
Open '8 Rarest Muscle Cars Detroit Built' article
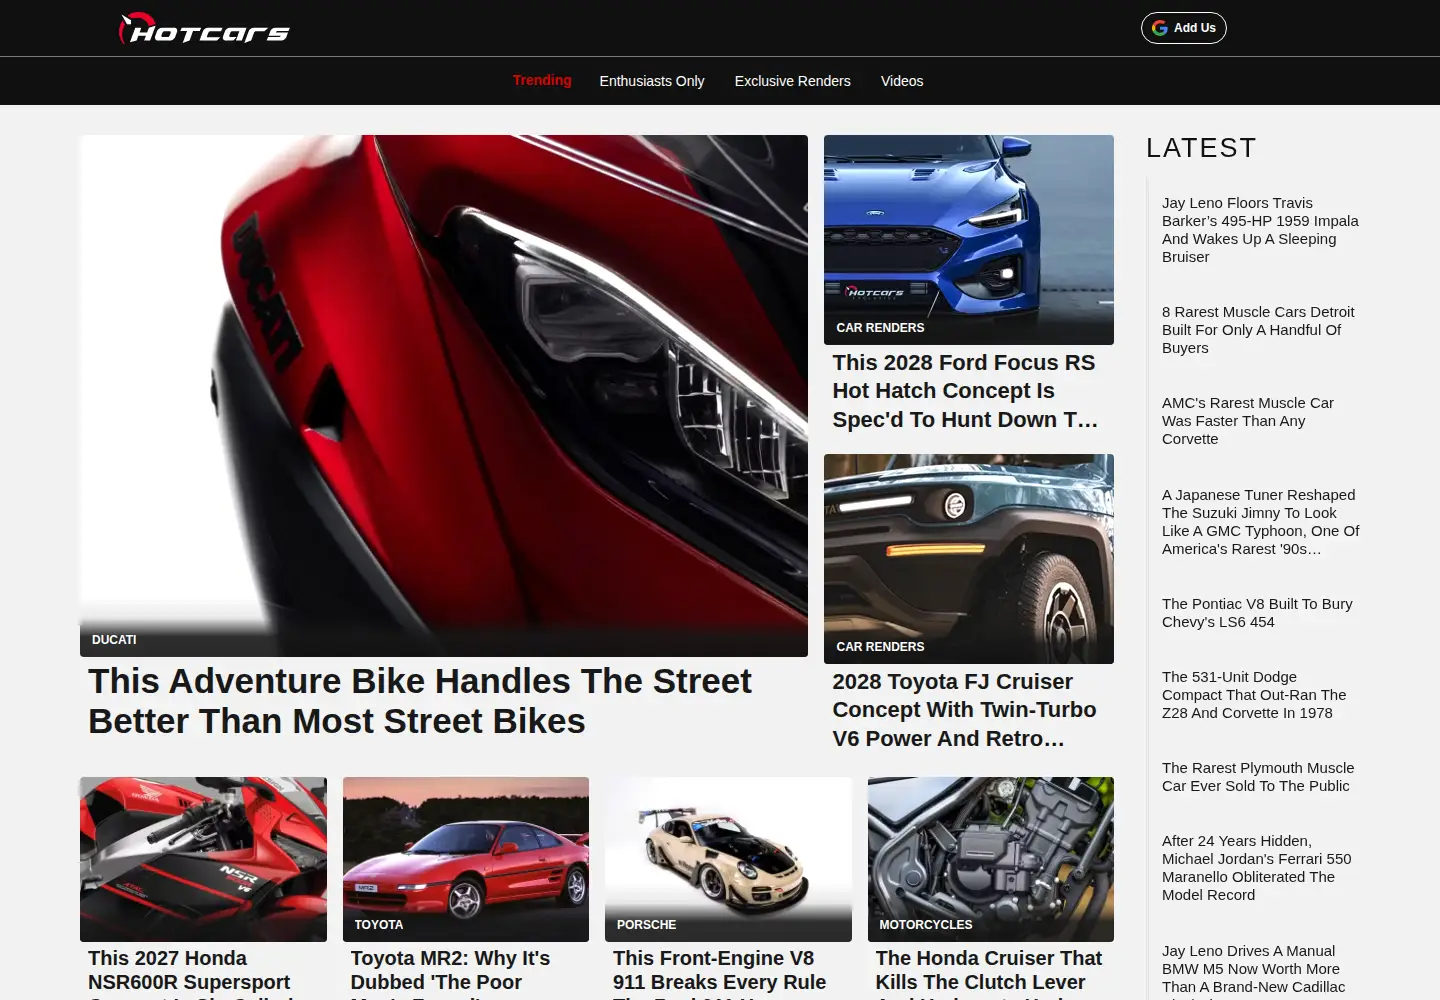point(1258,330)
